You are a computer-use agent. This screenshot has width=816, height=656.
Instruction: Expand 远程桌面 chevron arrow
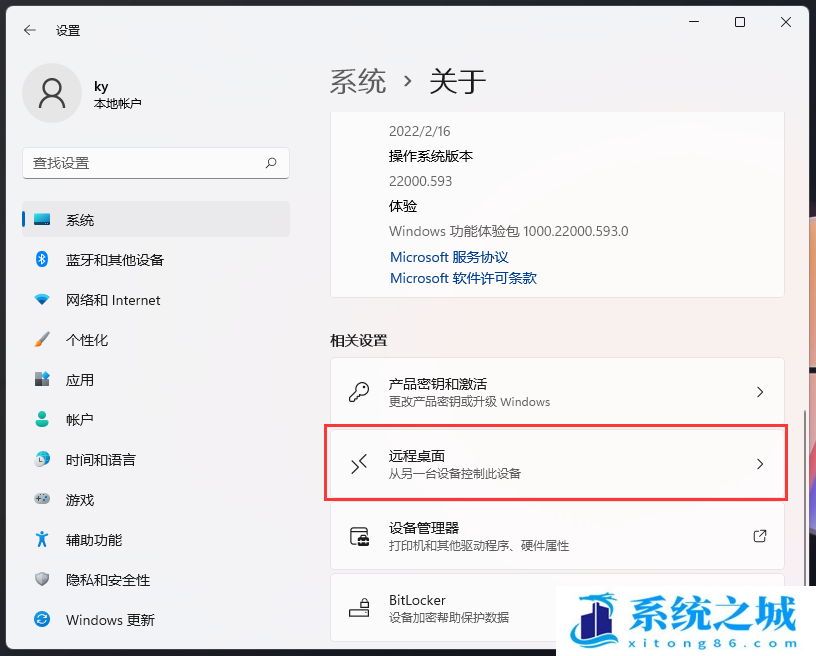tap(760, 464)
